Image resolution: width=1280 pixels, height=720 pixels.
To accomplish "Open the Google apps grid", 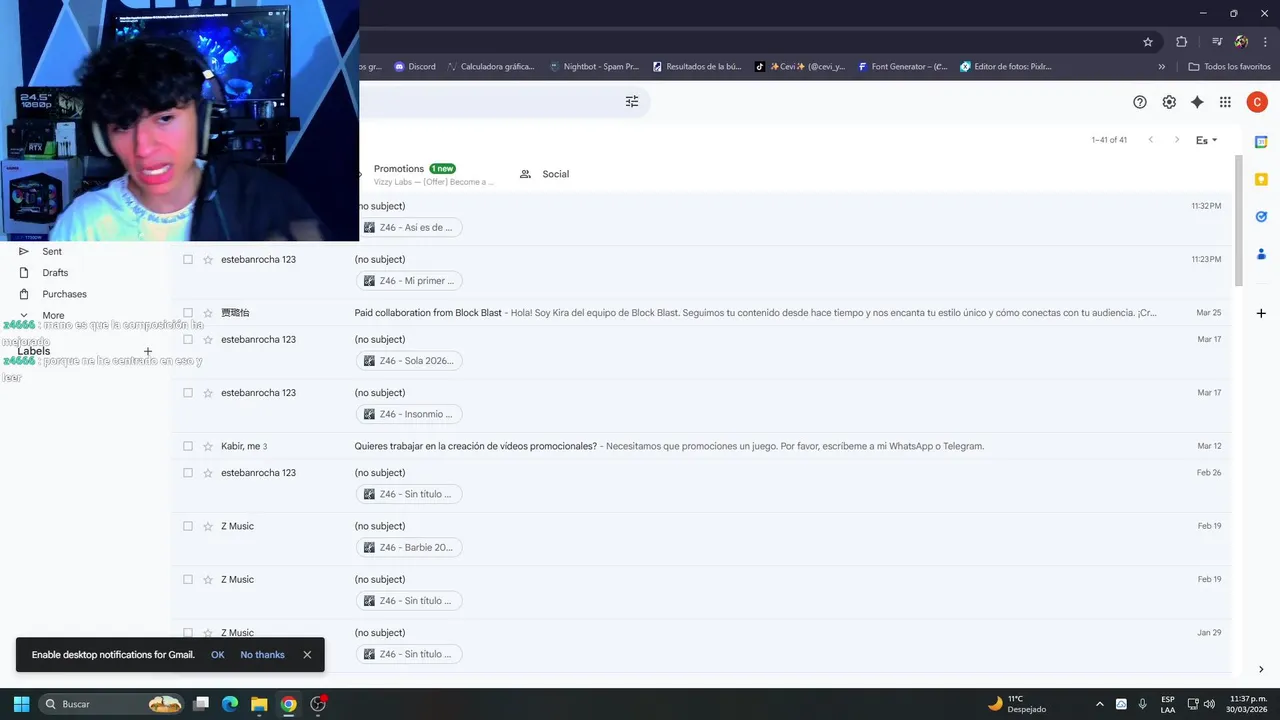I will tap(1225, 102).
